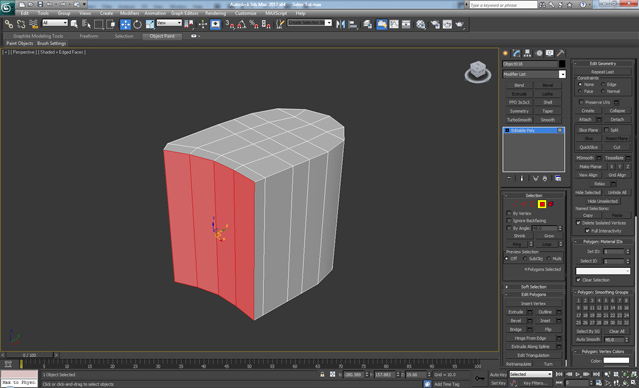
Task: Open the Graph Editors menu
Action: point(184,13)
